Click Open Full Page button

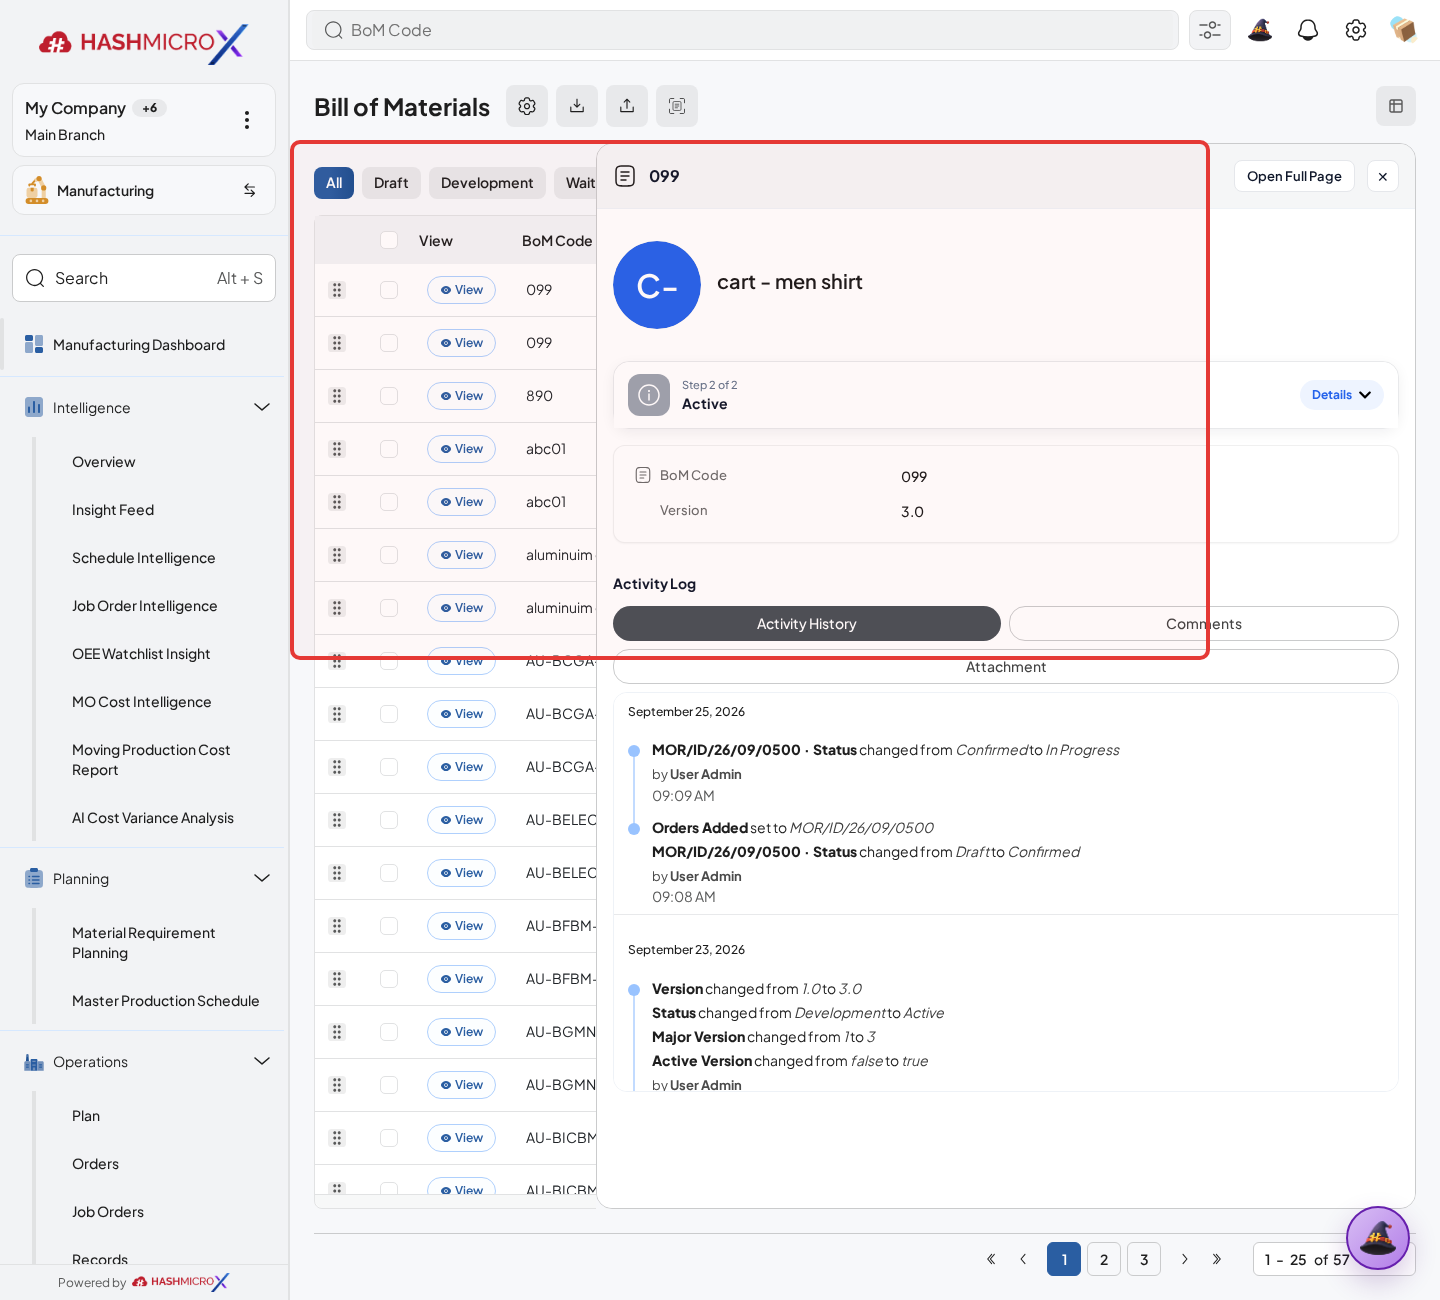[x=1294, y=176]
